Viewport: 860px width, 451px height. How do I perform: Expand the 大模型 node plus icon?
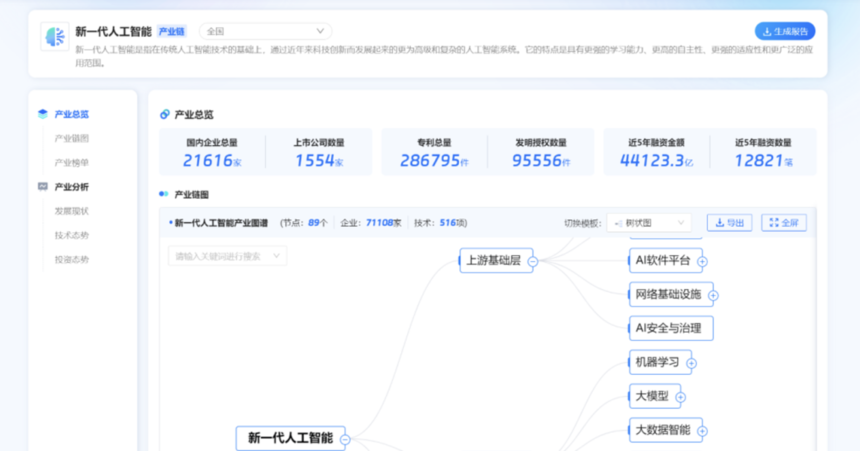(x=680, y=397)
